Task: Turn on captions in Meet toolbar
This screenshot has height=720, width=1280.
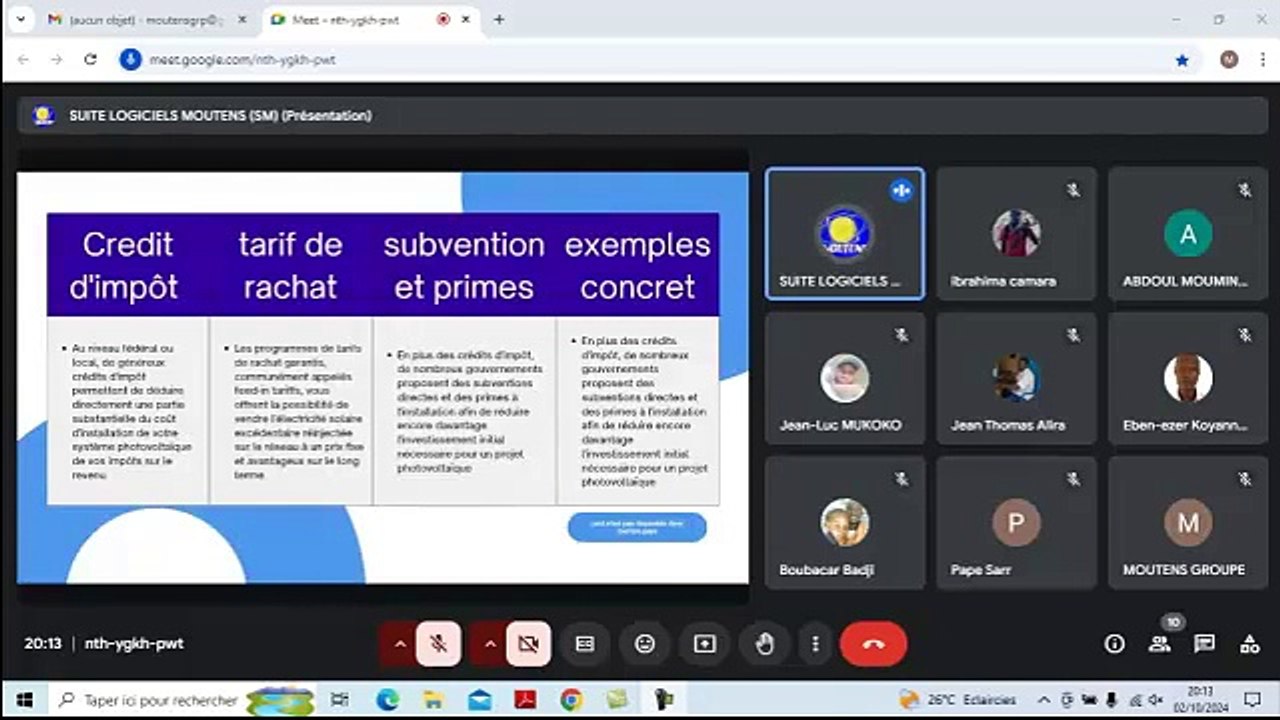Action: click(x=585, y=644)
